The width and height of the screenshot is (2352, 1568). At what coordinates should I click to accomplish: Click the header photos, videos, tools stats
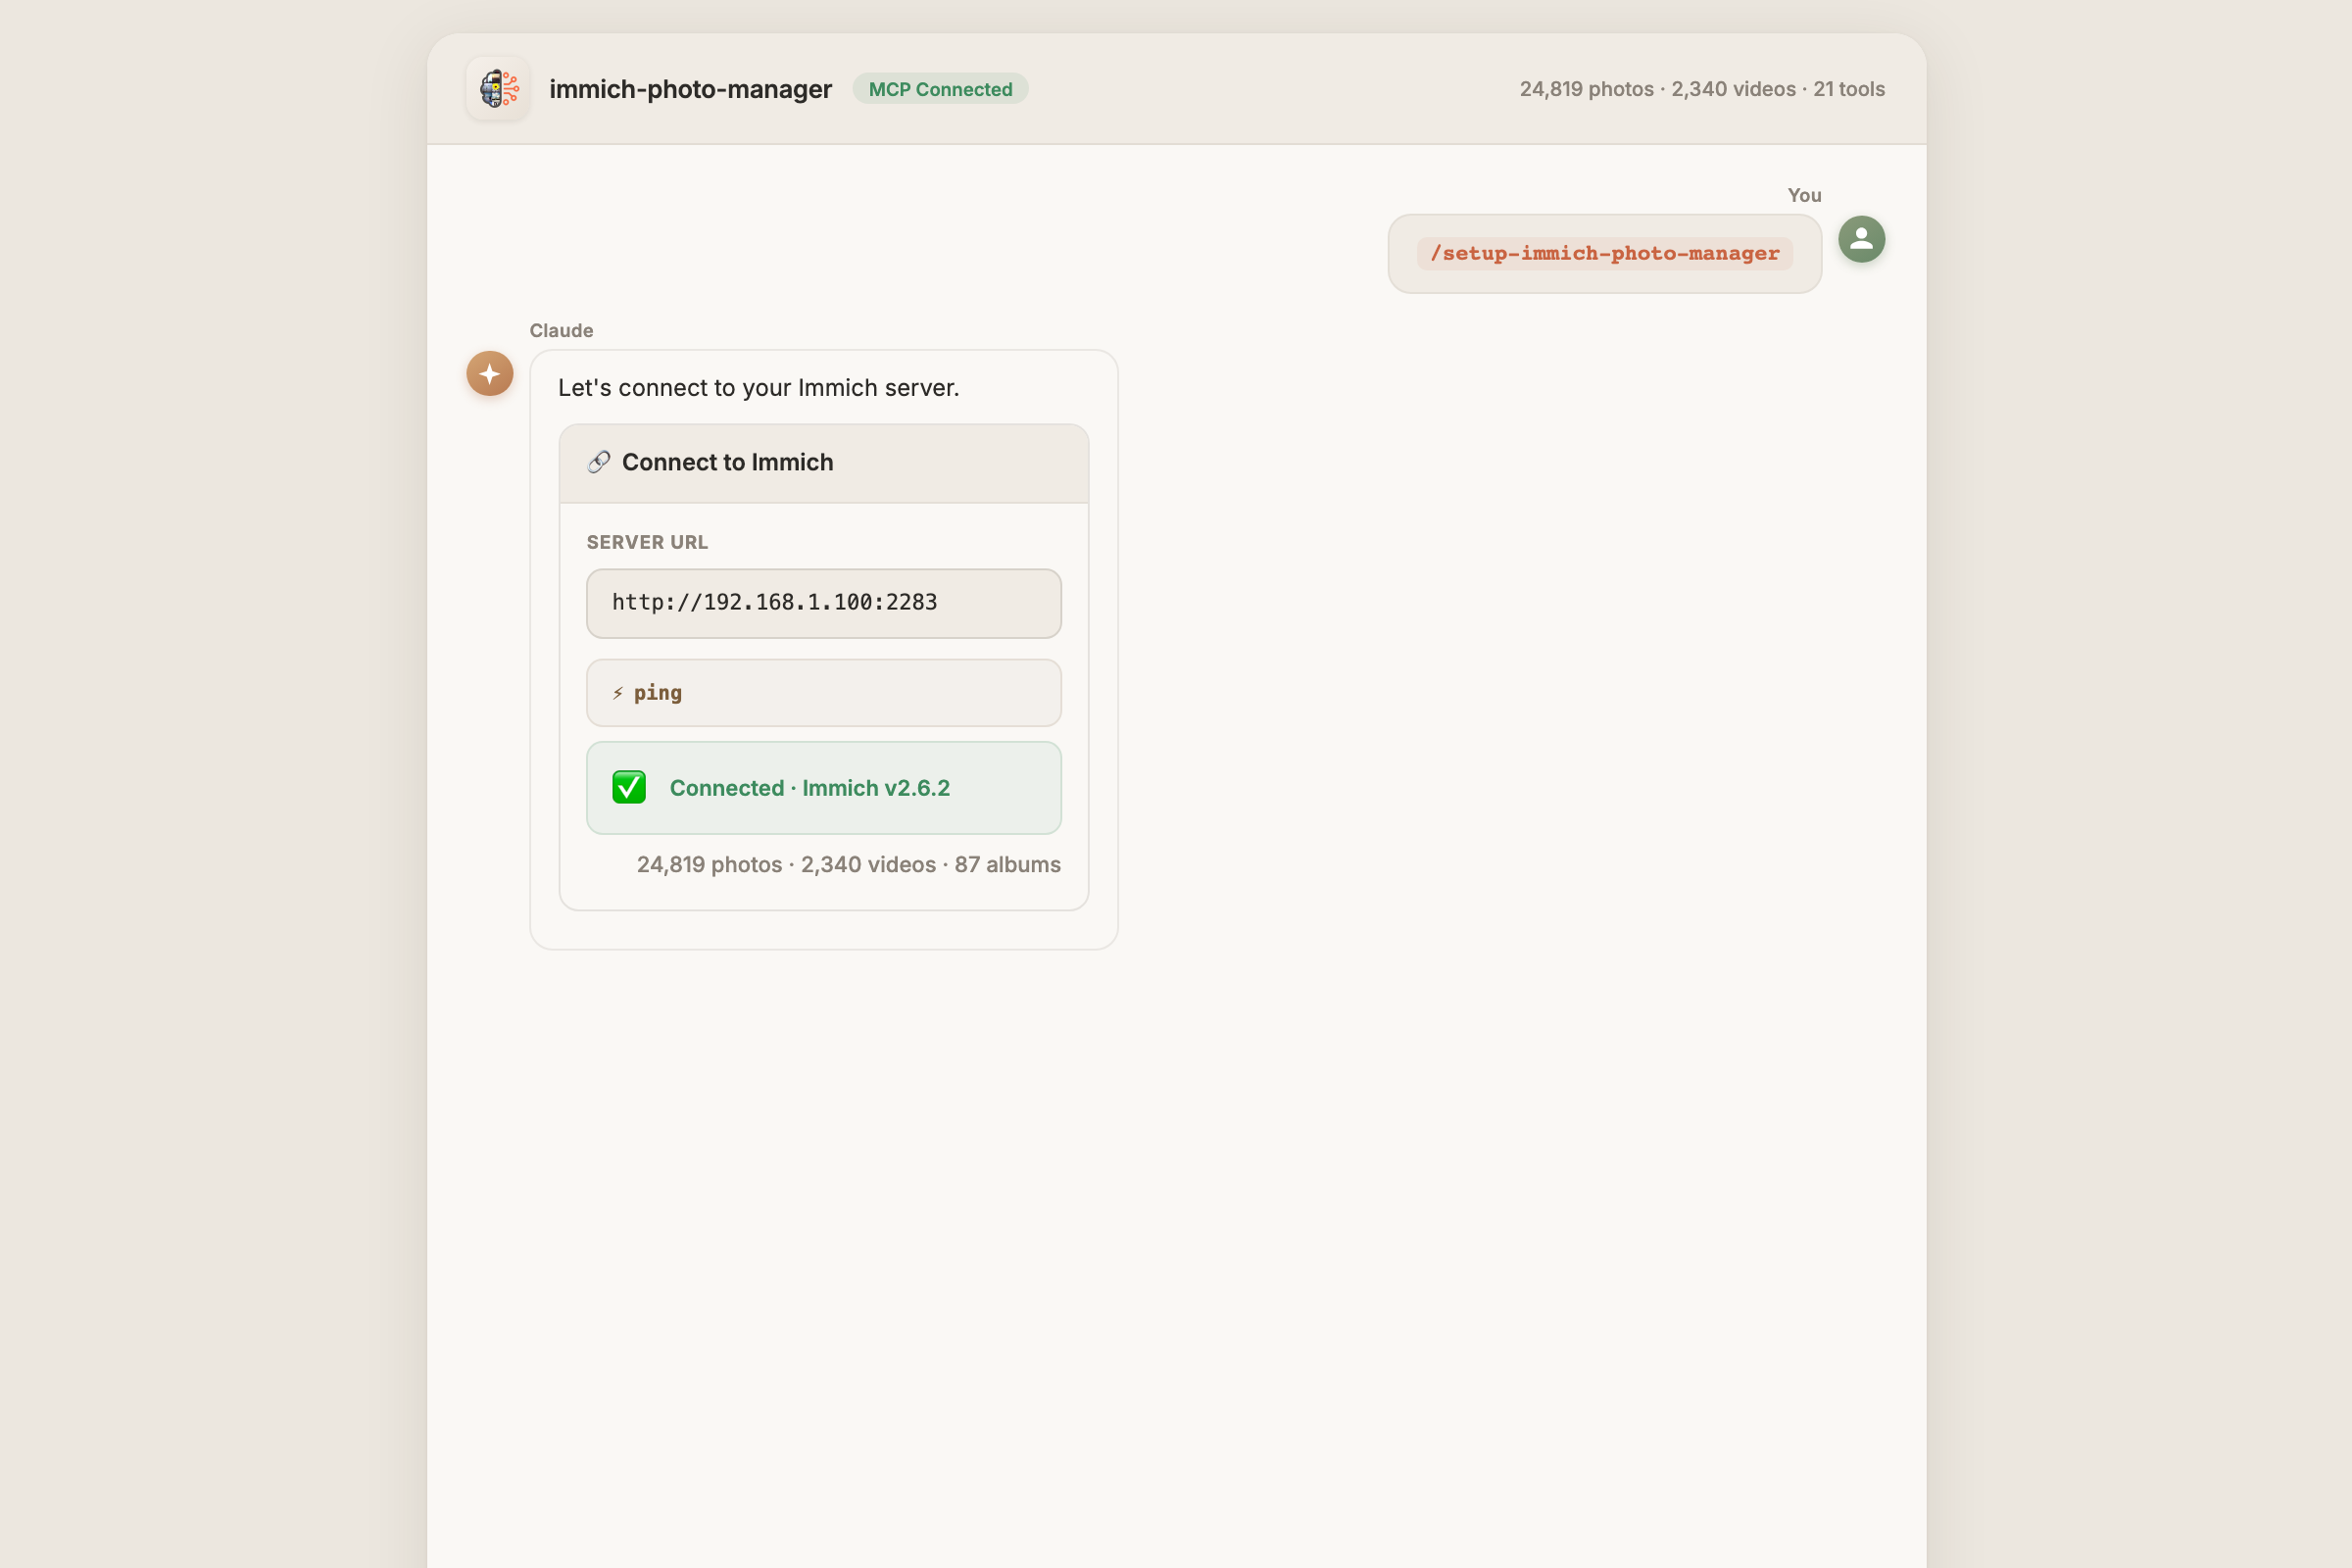(1701, 89)
